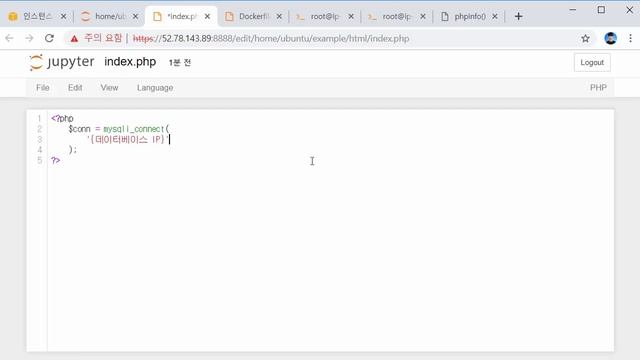Open the Chrome profile avatar

(x=611, y=38)
